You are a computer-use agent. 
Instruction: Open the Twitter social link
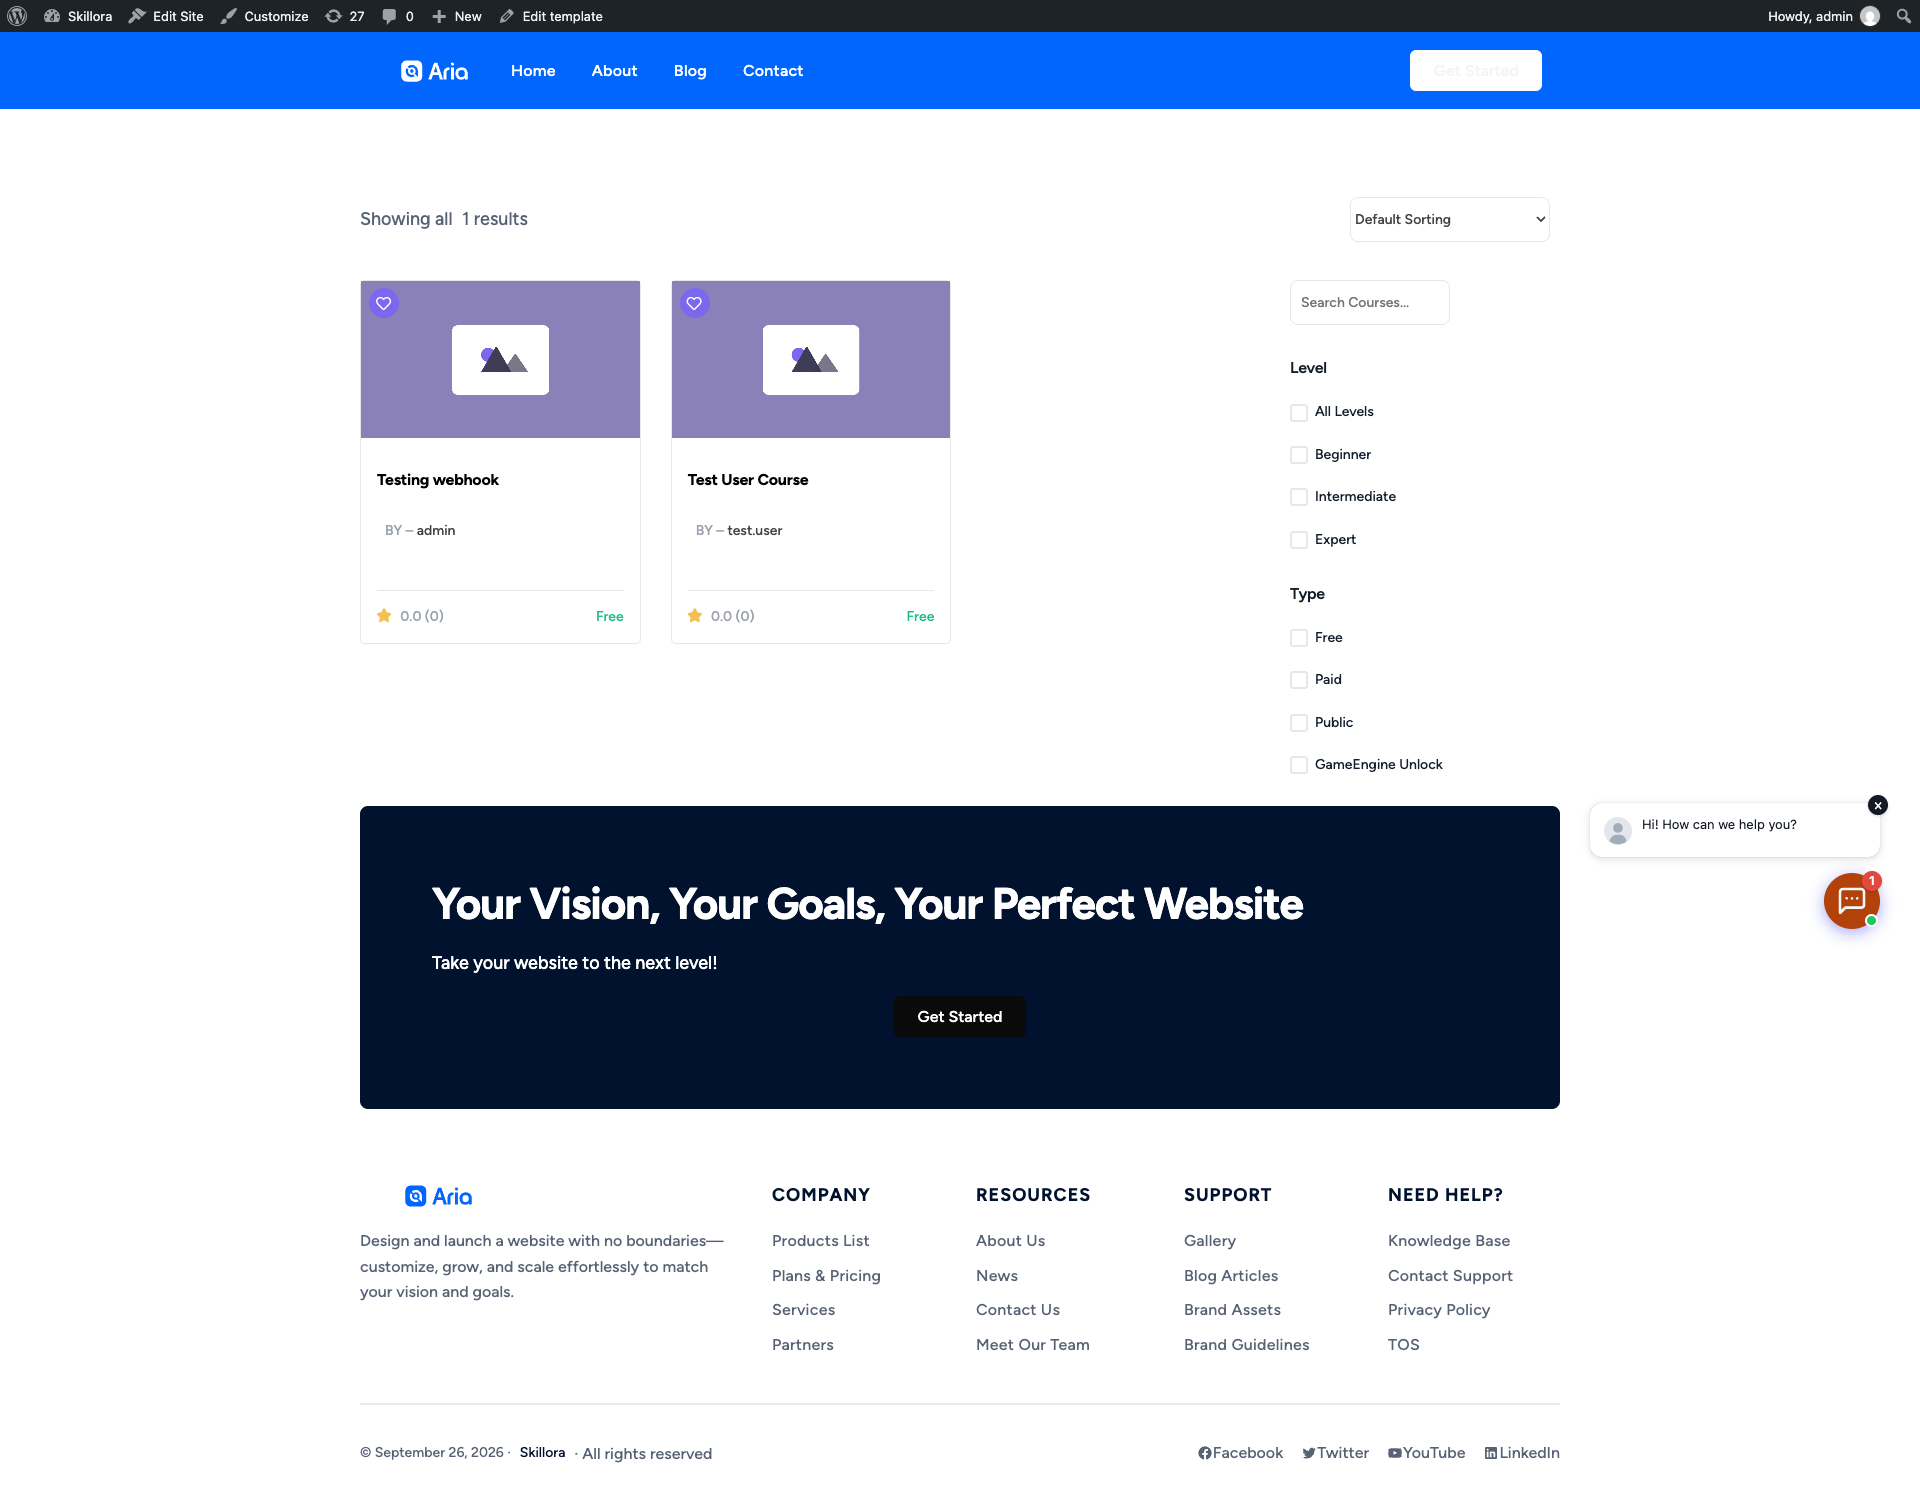pos(1335,1453)
